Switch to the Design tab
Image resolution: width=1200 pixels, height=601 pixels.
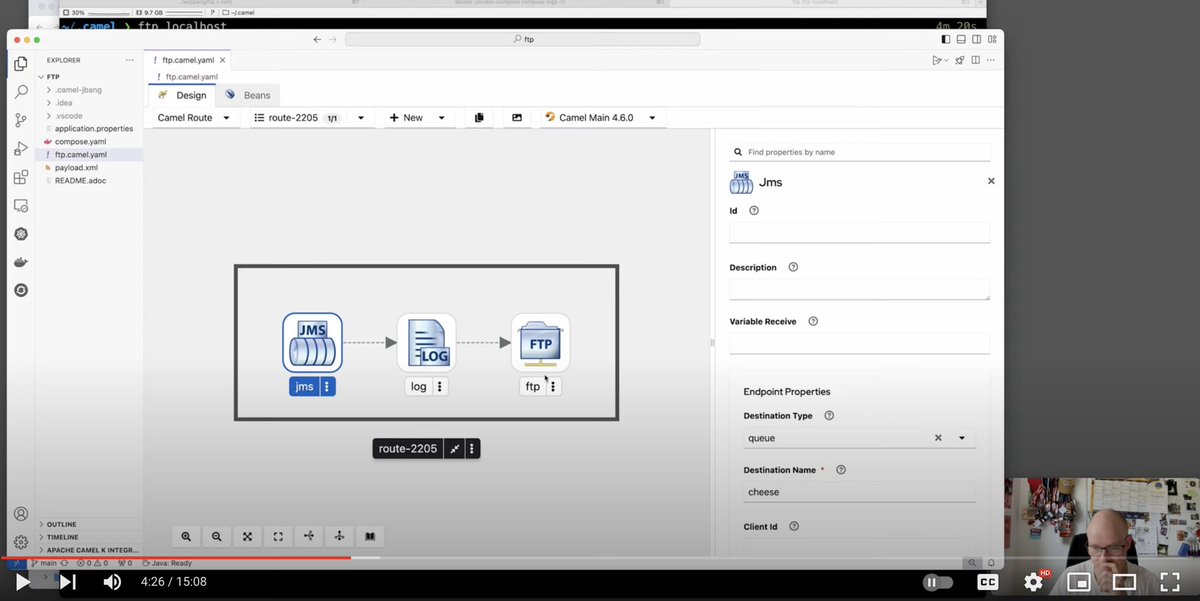tap(182, 95)
